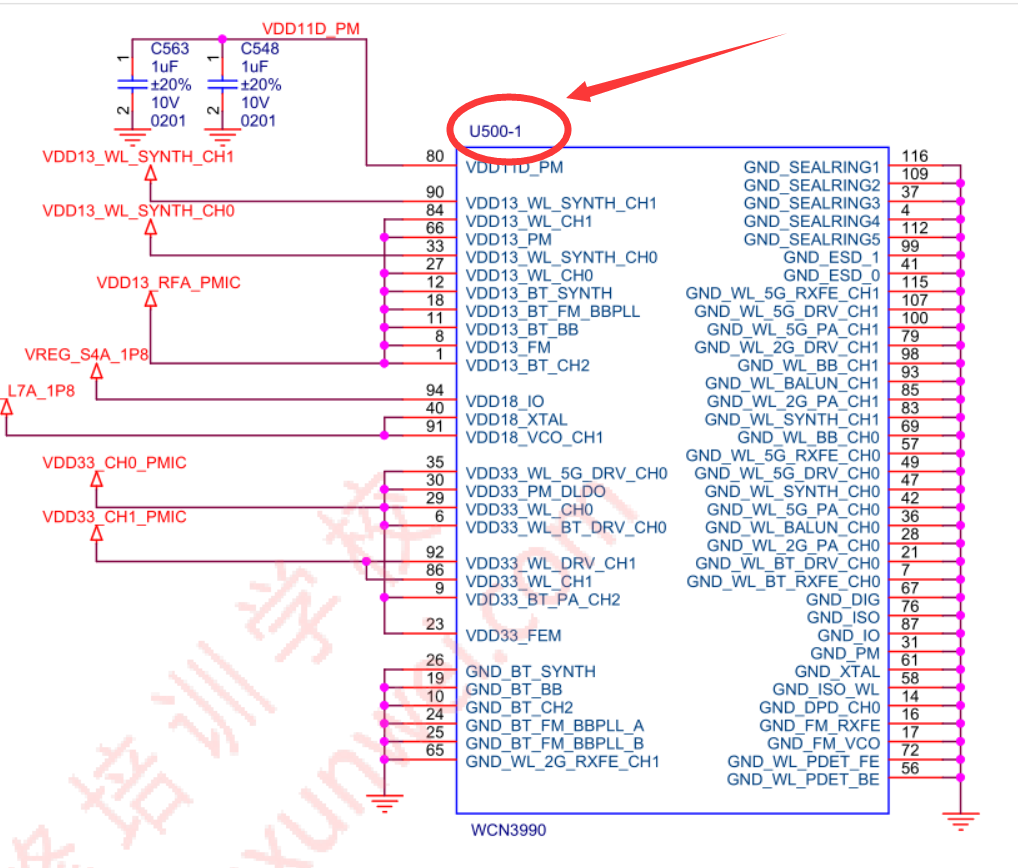Screen dimensions: 1018x868
Task: Select the C548 capacitor symbol
Action: (x=222, y=84)
